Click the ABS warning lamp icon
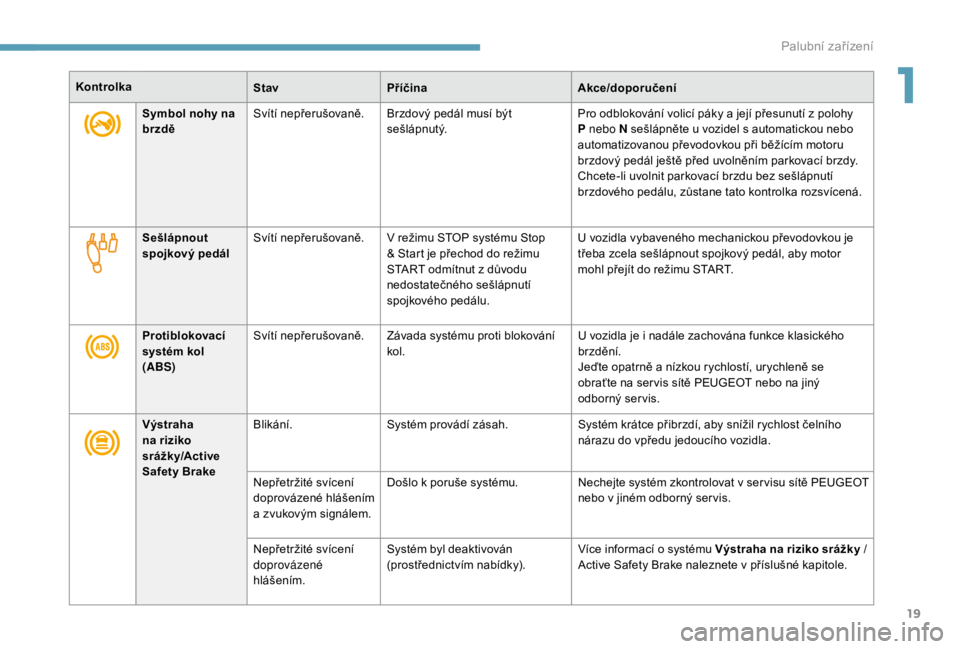Viewport: 960px width, 649px height. point(102,347)
